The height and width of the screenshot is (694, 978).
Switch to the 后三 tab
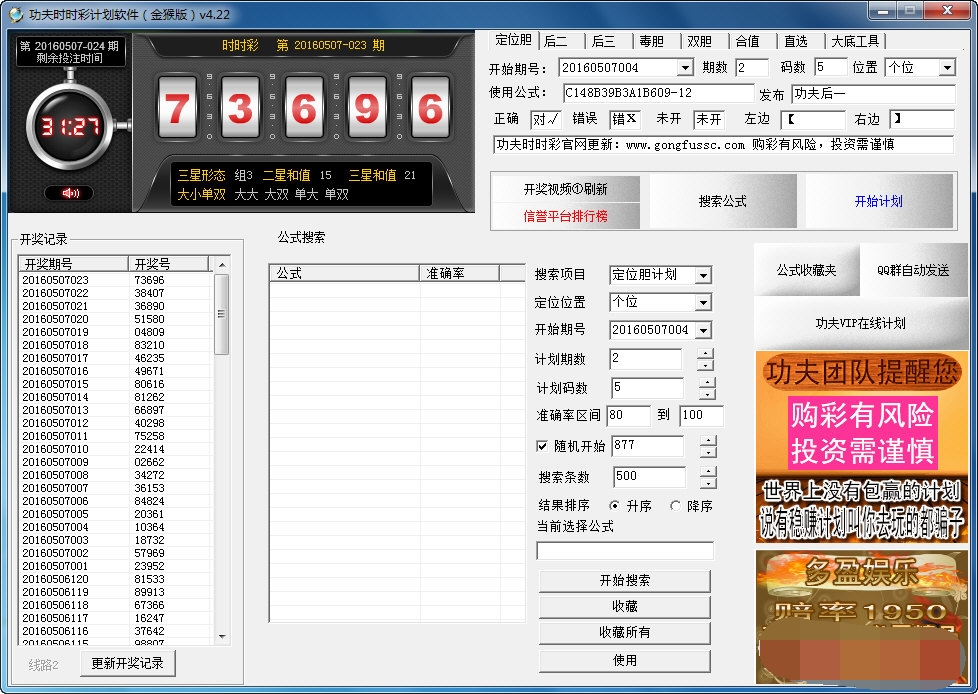pyautogui.click(x=603, y=41)
